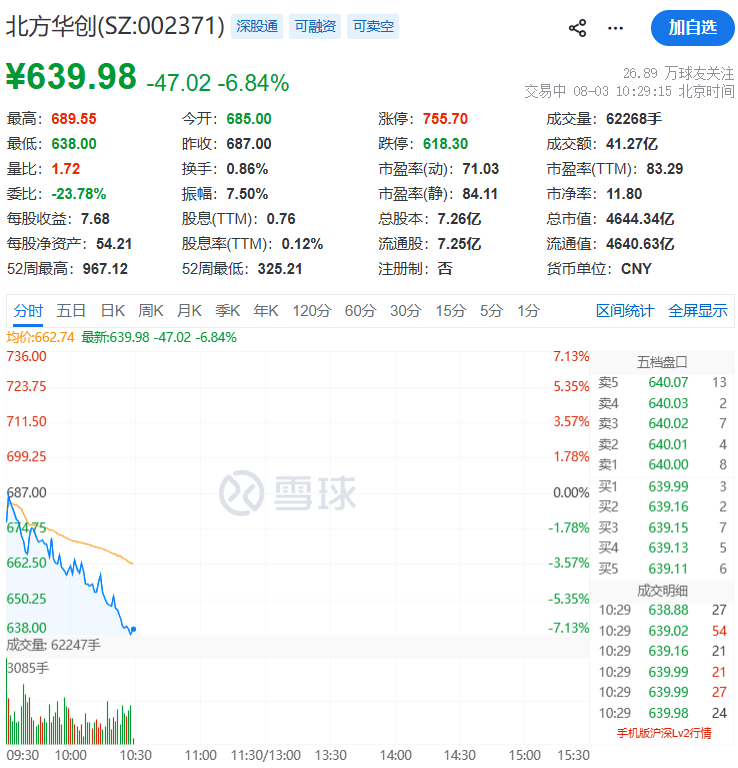The height and width of the screenshot is (768, 738).
Task: Click the 卖1 price 640.00
Action: (x=668, y=465)
